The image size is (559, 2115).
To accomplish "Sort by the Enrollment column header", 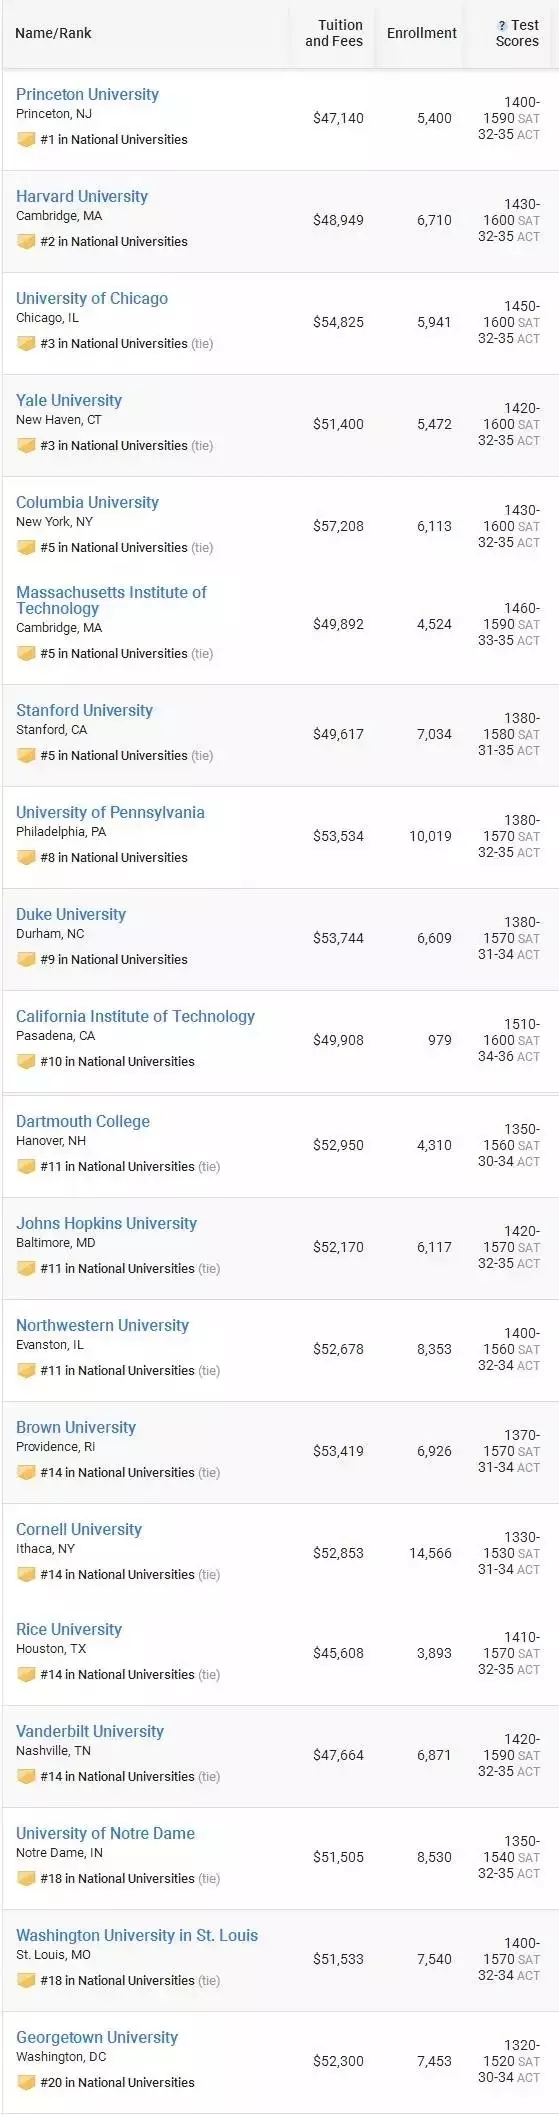I will tap(422, 33).
